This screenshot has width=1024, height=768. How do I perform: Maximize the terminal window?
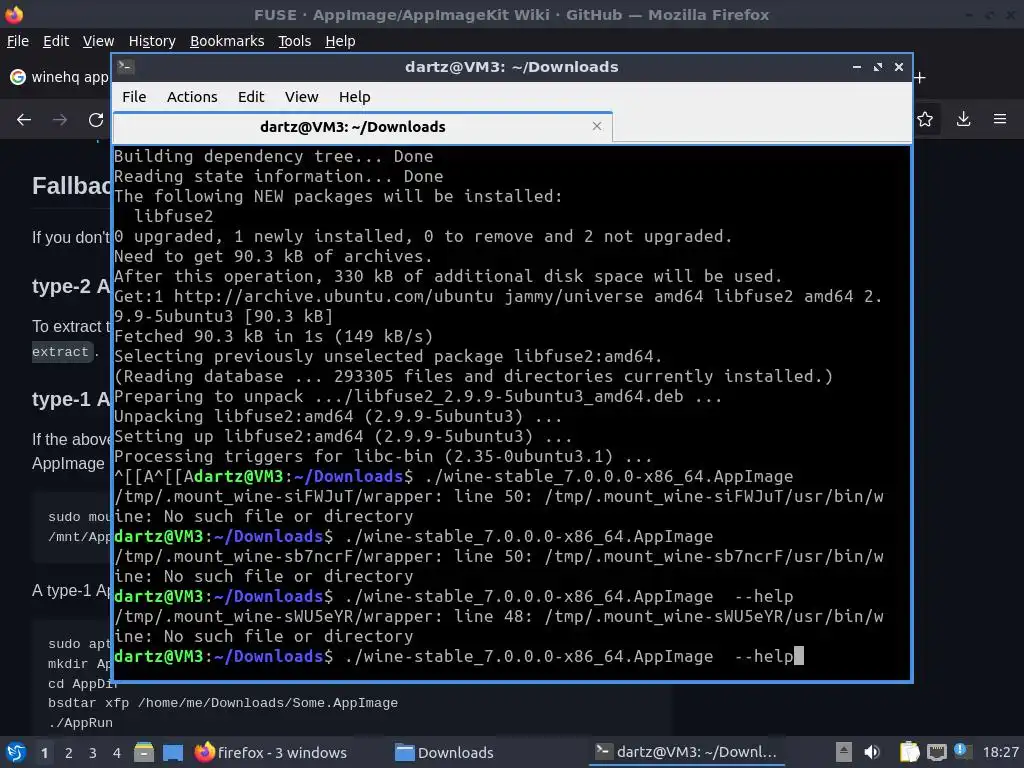click(x=878, y=67)
